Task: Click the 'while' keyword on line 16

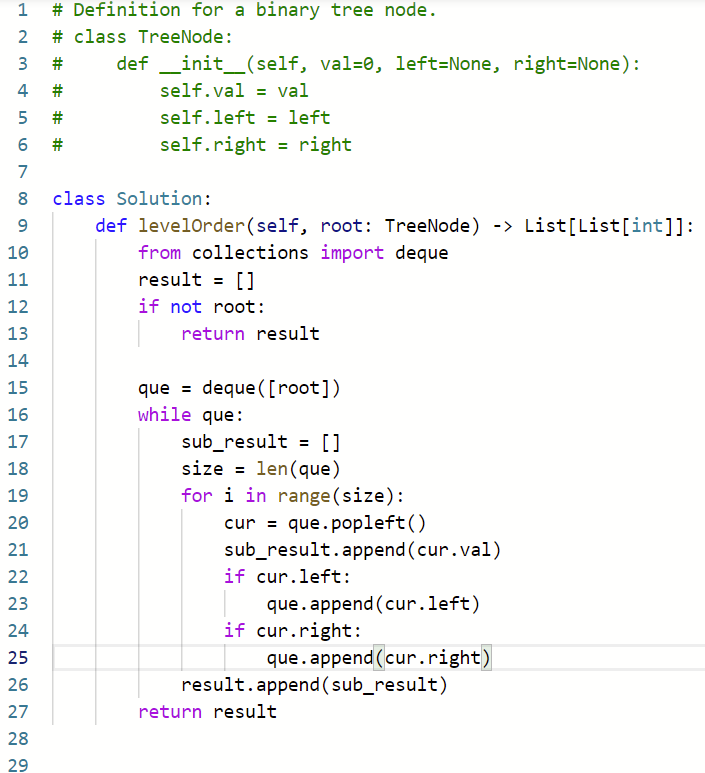Action: click(164, 415)
